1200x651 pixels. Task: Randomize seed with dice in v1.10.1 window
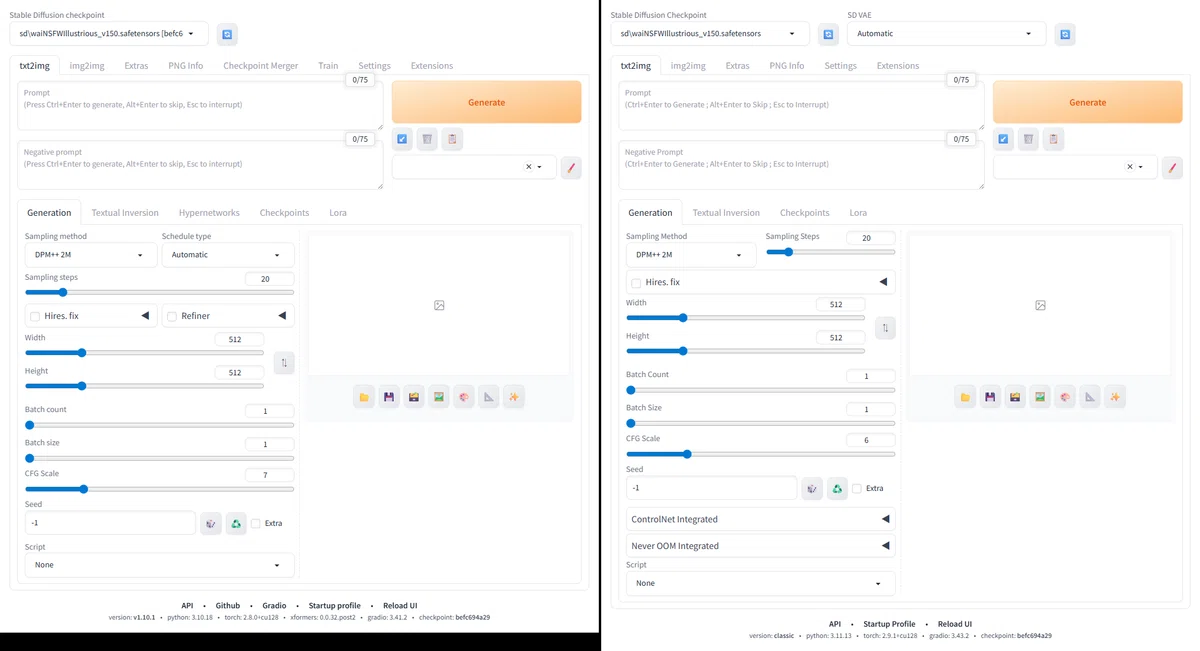pyautogui.click(x=211, y=523)
